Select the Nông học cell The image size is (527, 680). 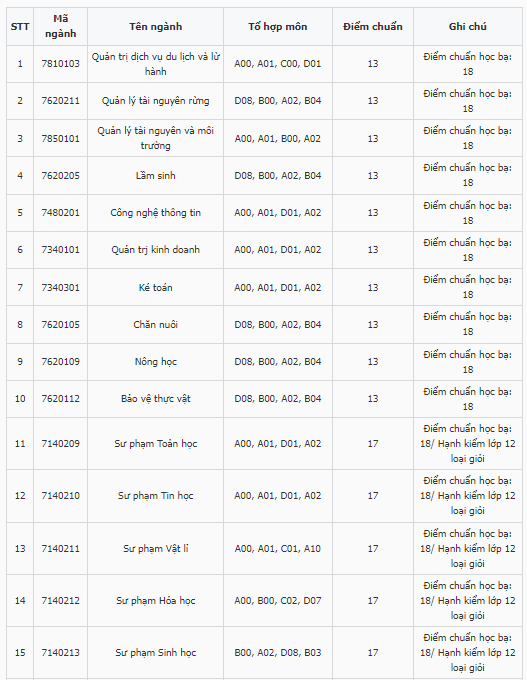coord(155,362)
